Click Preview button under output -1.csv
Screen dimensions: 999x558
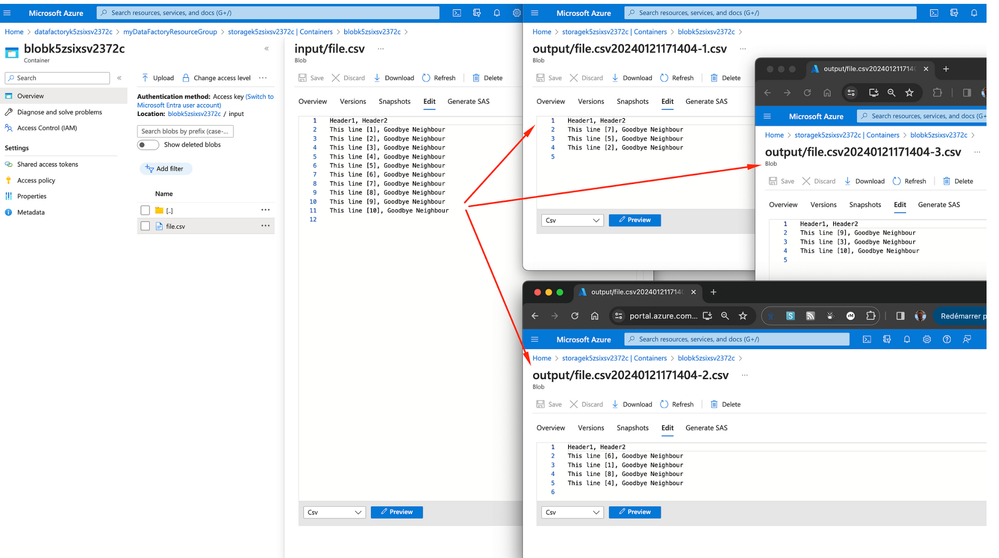point(635,220)
